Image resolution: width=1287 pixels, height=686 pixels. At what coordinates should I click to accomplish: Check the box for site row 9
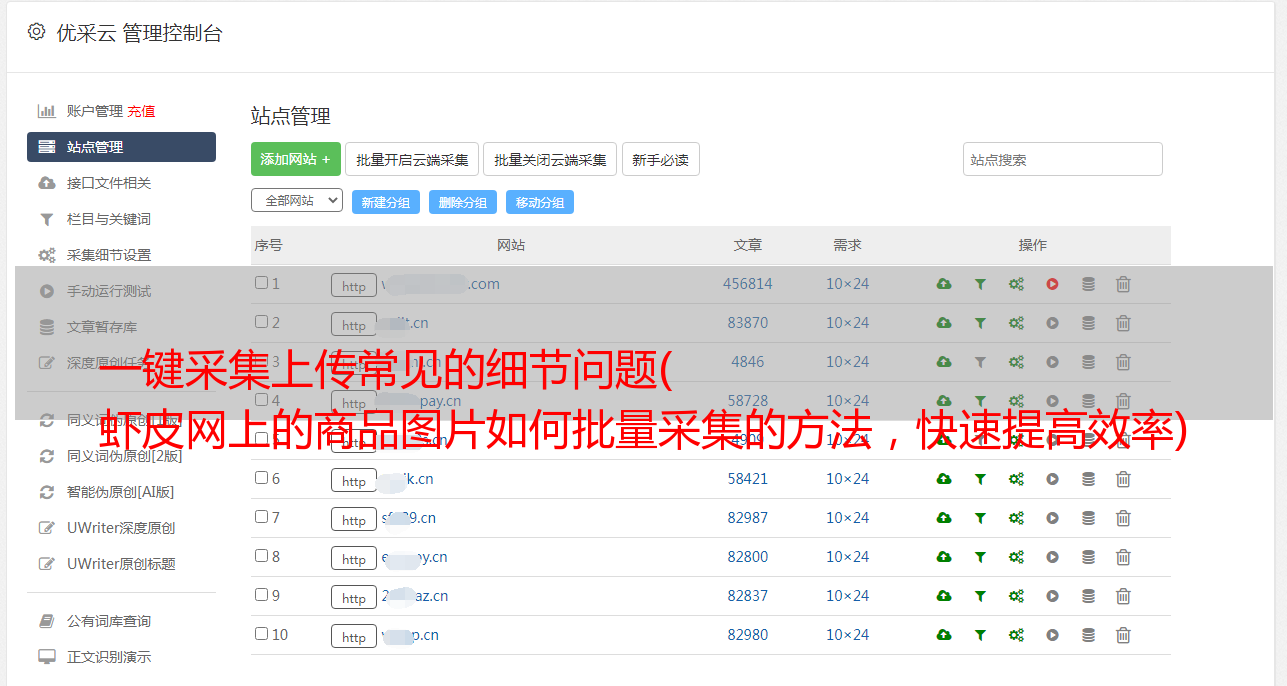[x=261, y=595]
